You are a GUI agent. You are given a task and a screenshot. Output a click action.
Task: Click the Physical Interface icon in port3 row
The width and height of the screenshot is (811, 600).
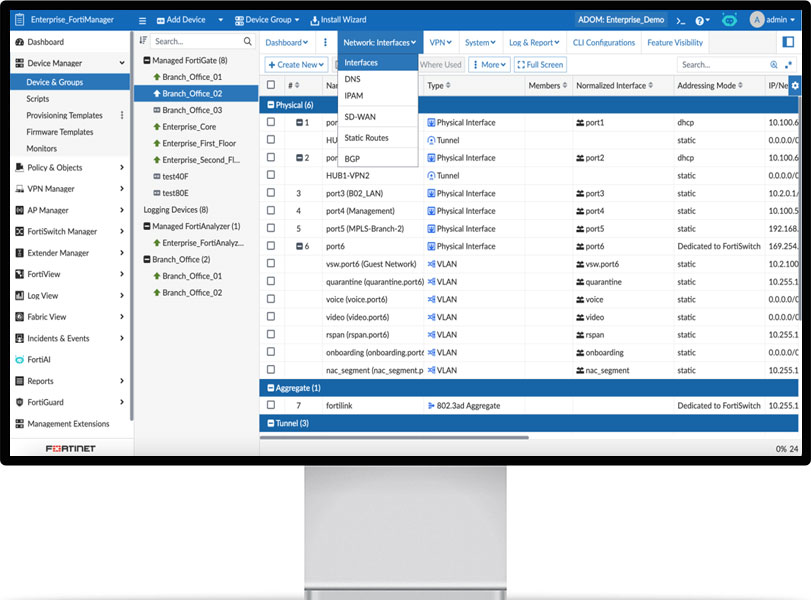click(431, 193)
